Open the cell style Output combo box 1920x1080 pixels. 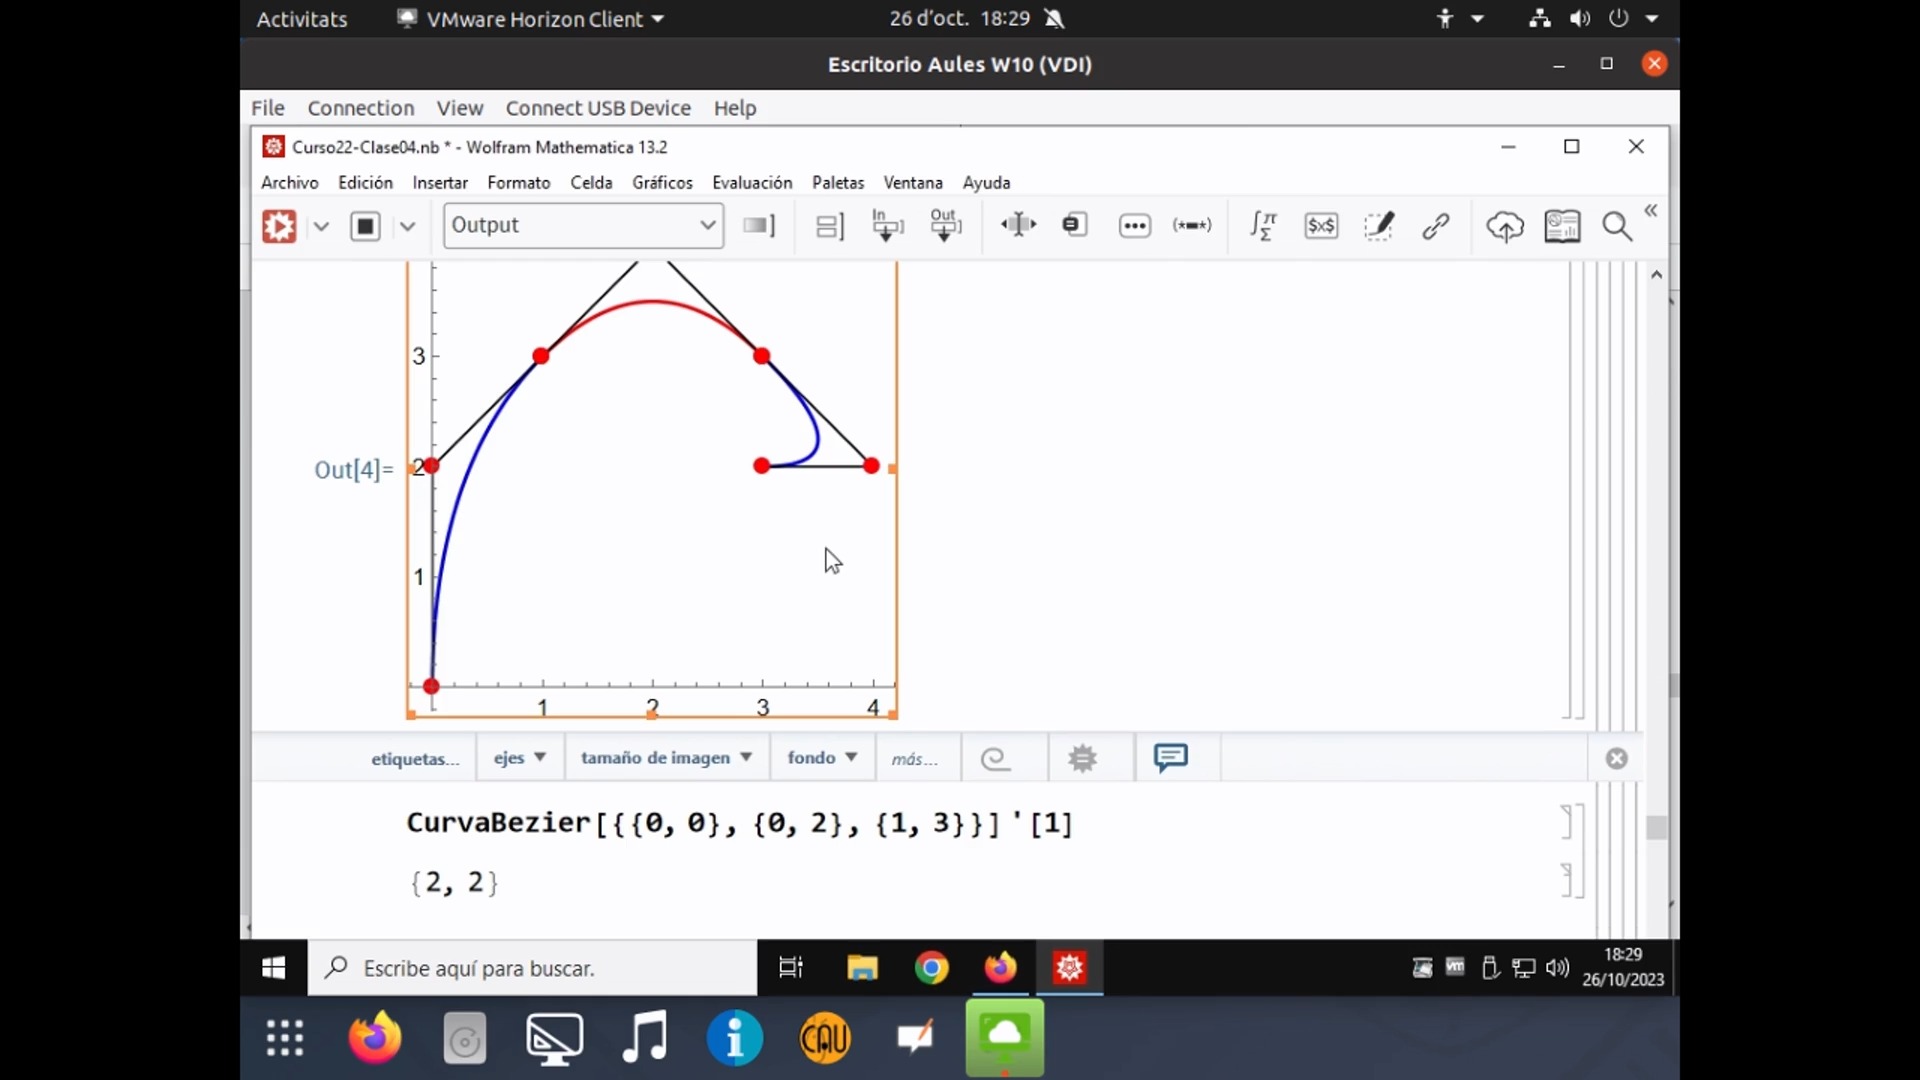[583, 225]
